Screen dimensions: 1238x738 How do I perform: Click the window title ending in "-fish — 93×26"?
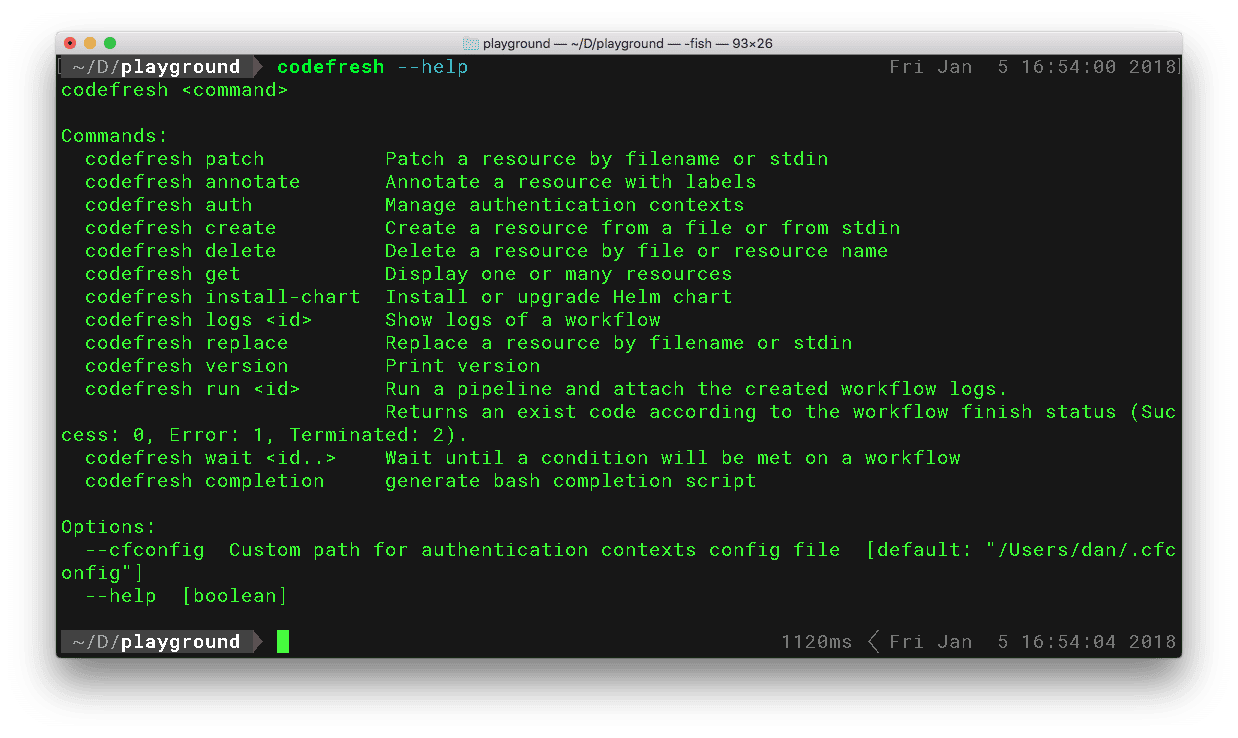pos(628,43)
